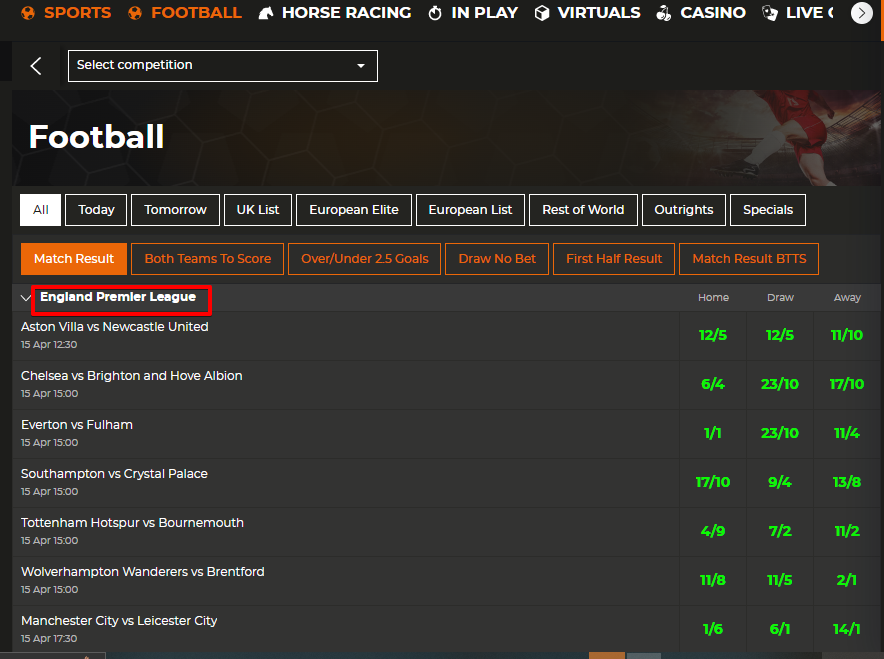Collapse the England Premier League section
The width and height of the screenshot is (884, 659).
25,298
